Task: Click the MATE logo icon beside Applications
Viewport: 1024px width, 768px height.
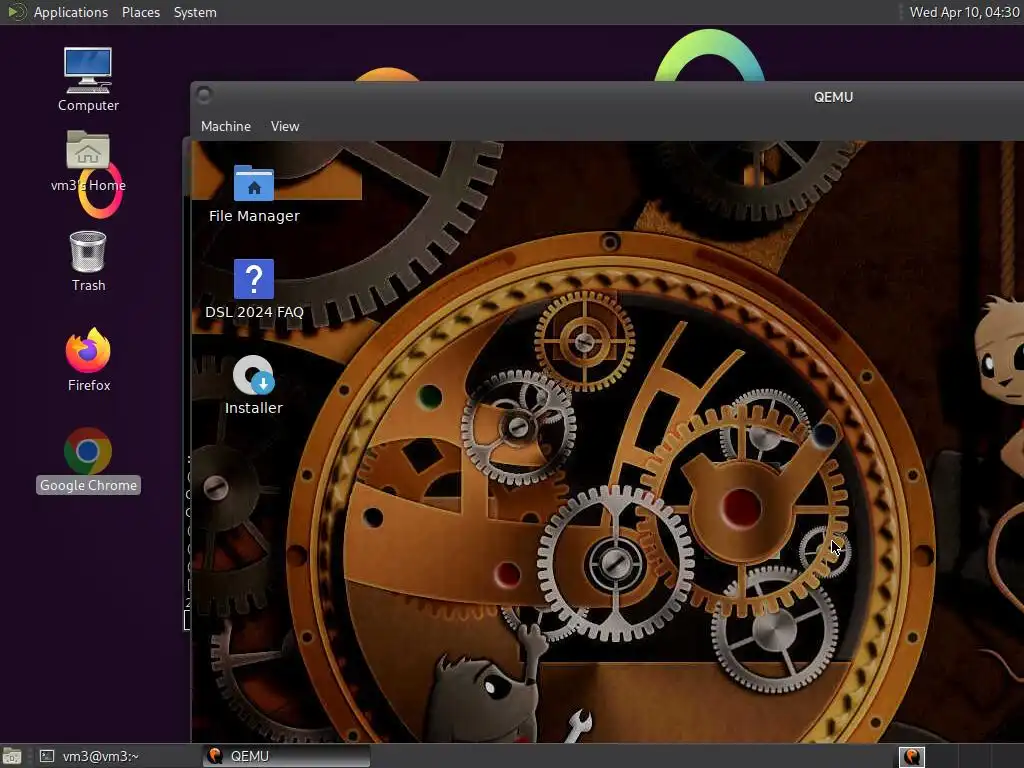Action: coord(16,12)
